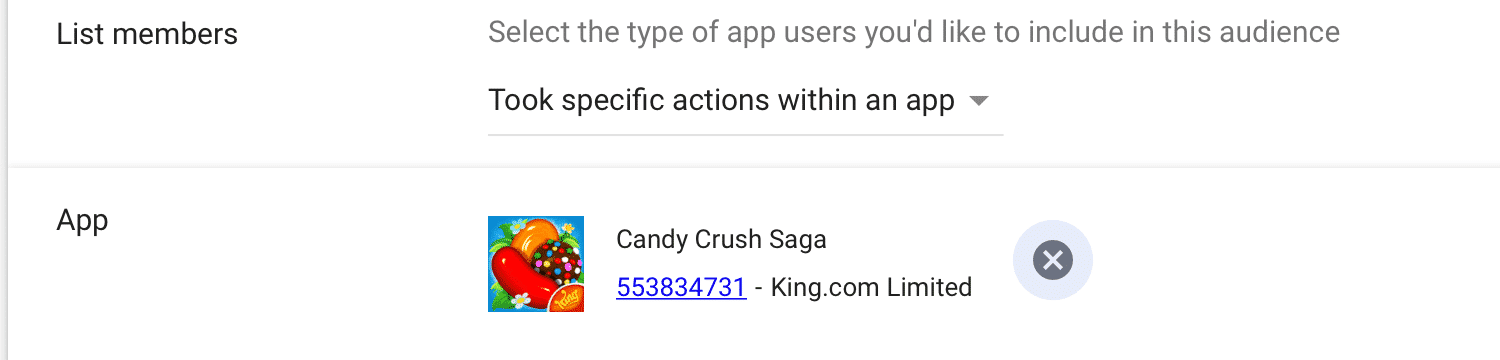Open the 'Took specific actions within an app' dropdown
Viewport: 1500px width, 360px height.
(x=745, y=101)
